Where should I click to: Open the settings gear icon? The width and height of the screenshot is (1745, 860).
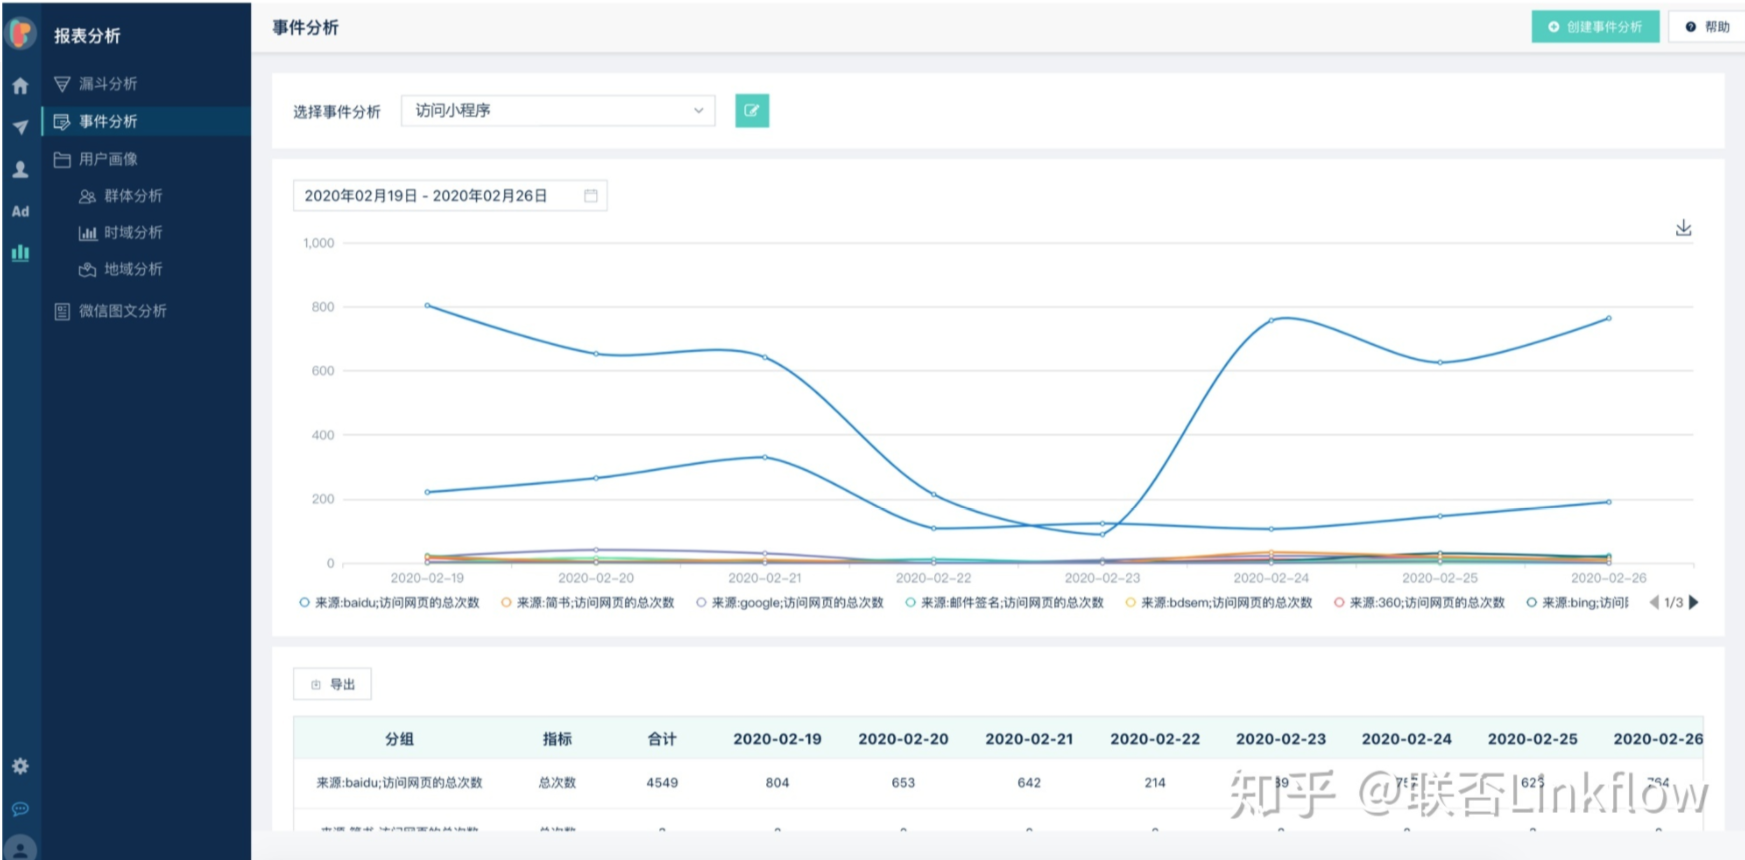coord(20,766)
